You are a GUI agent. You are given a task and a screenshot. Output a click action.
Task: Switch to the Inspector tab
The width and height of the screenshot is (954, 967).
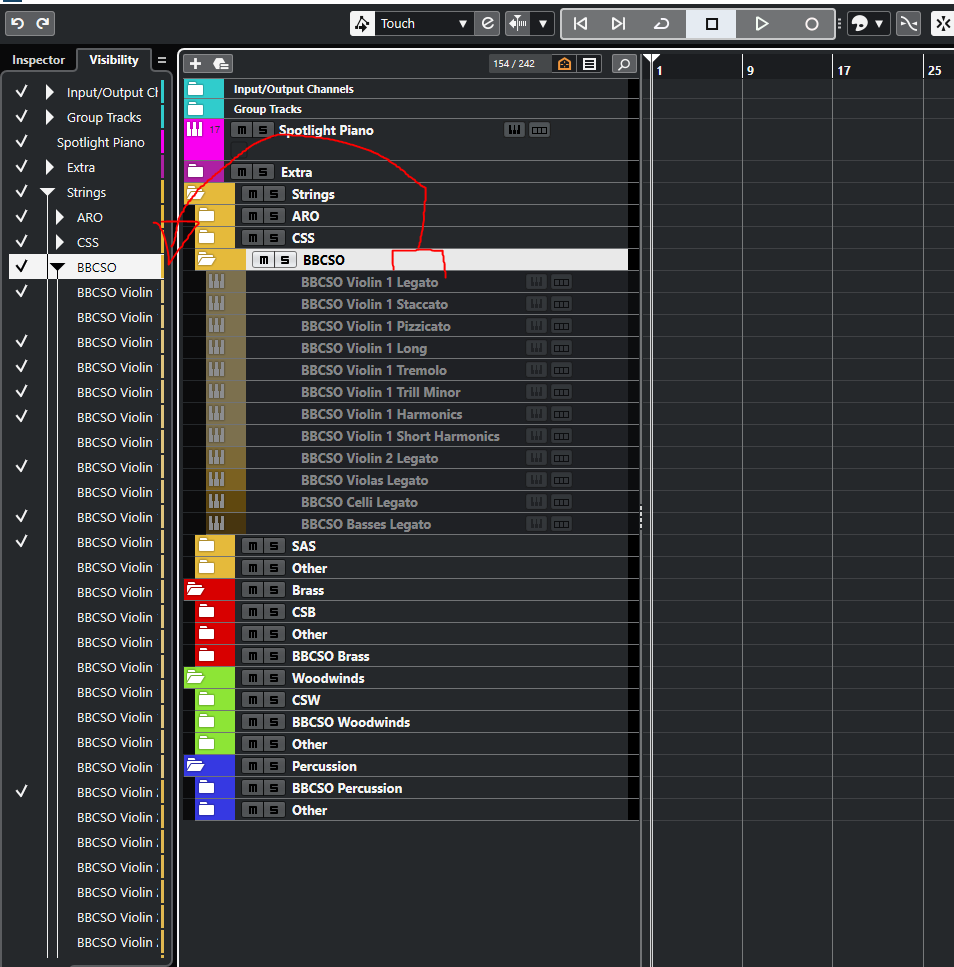[38, 60]
